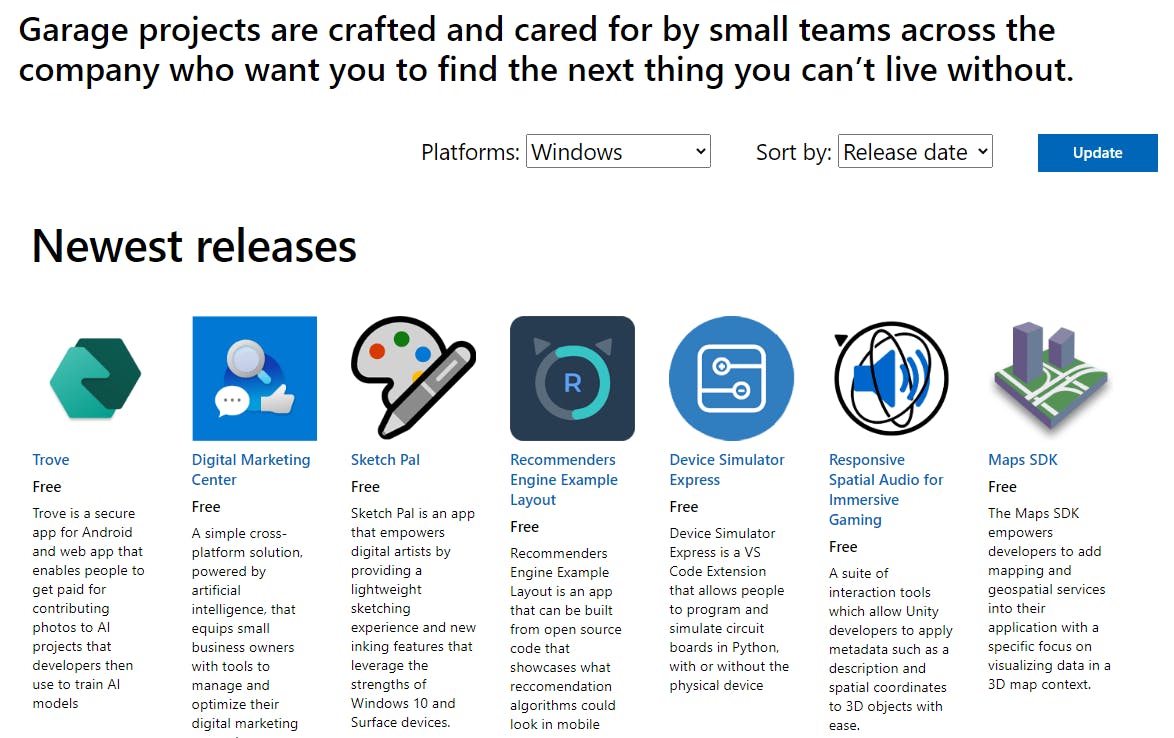This screenshot has height=738, width=1174.
Task: Click the Free label under Trove
Action: pyautogui.click(x=47, y=487)
